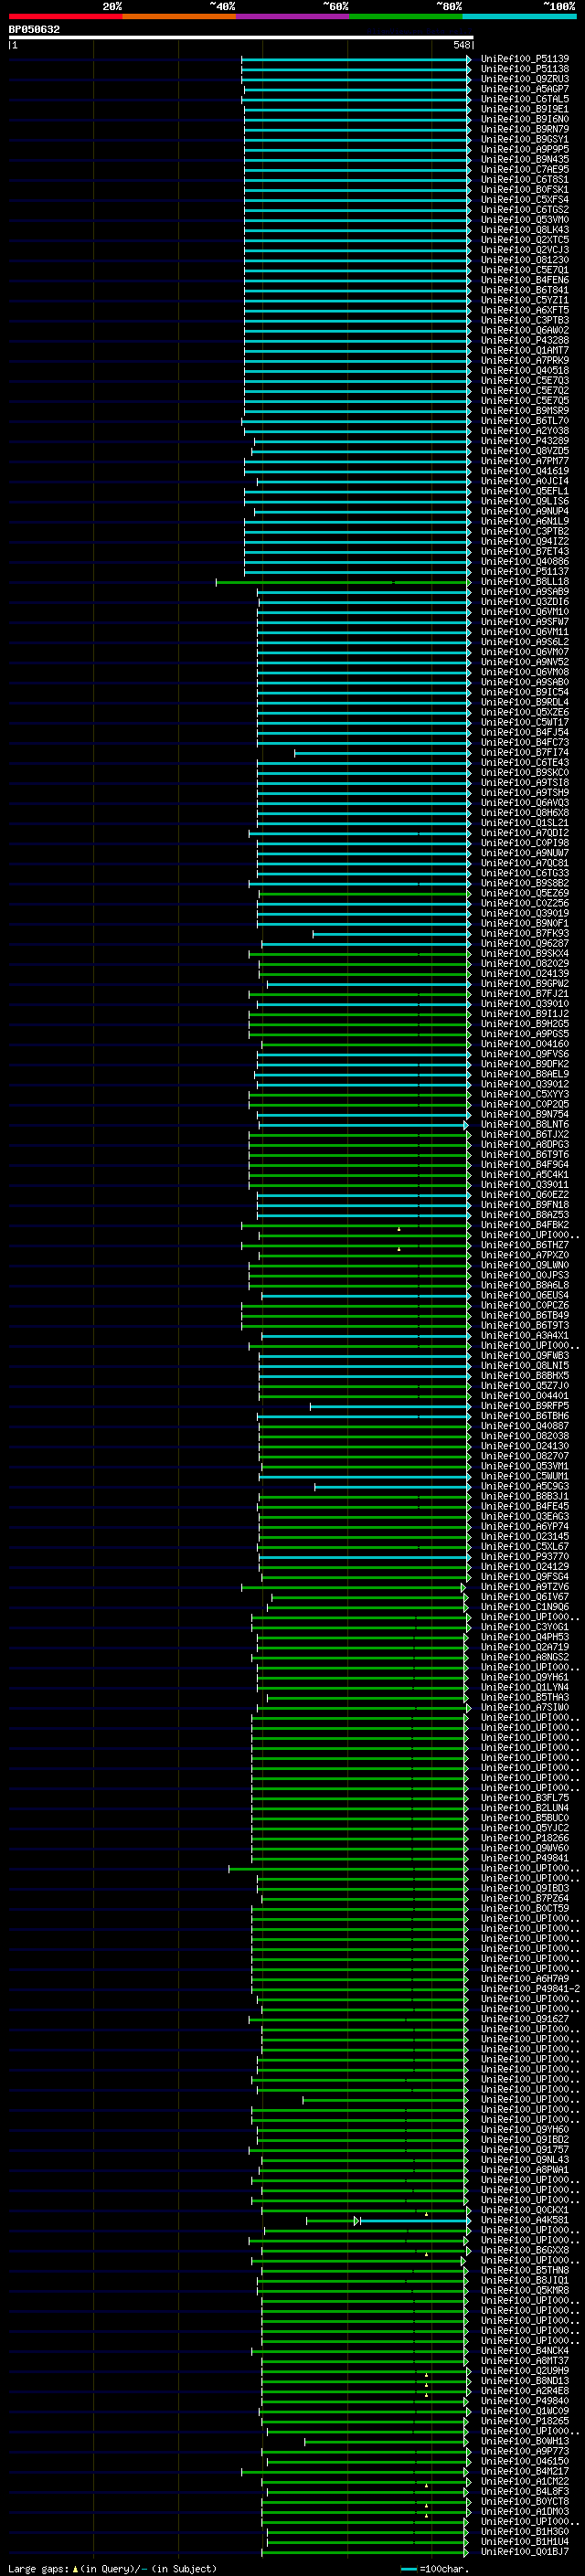
Task: Select the UniRef100_A8PWA1 label
Action: tap(524, 2170)
